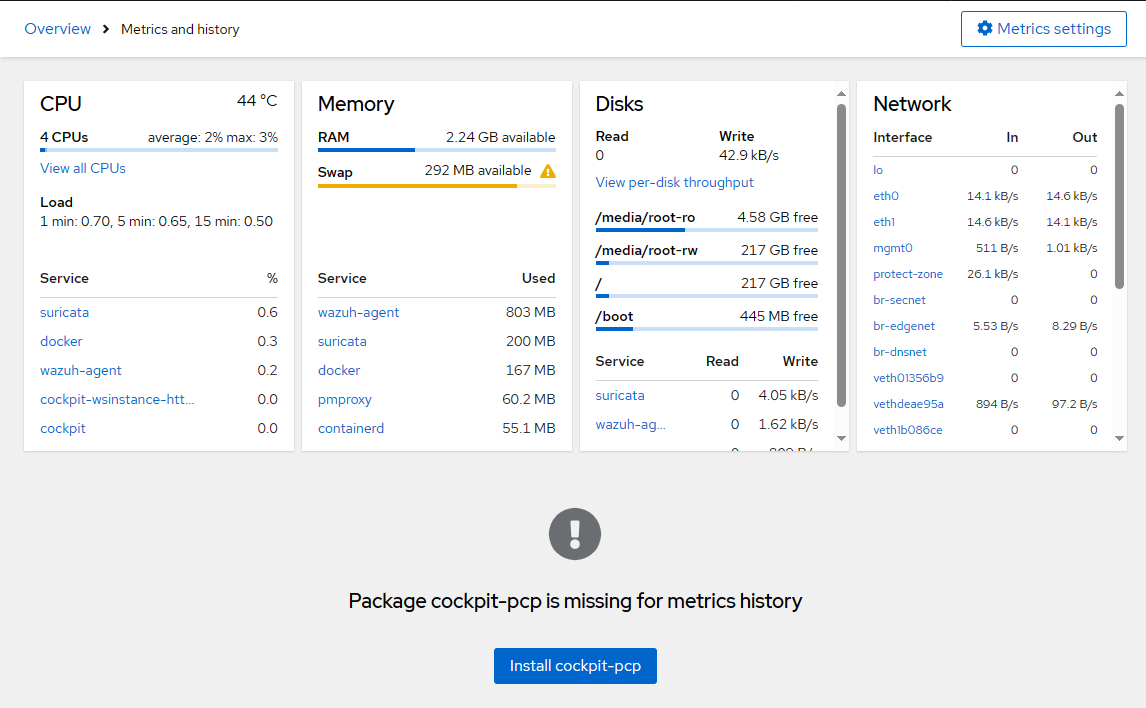Open View per-disk throughput link
Screen dimensions: 1146x708
(674, 182)
